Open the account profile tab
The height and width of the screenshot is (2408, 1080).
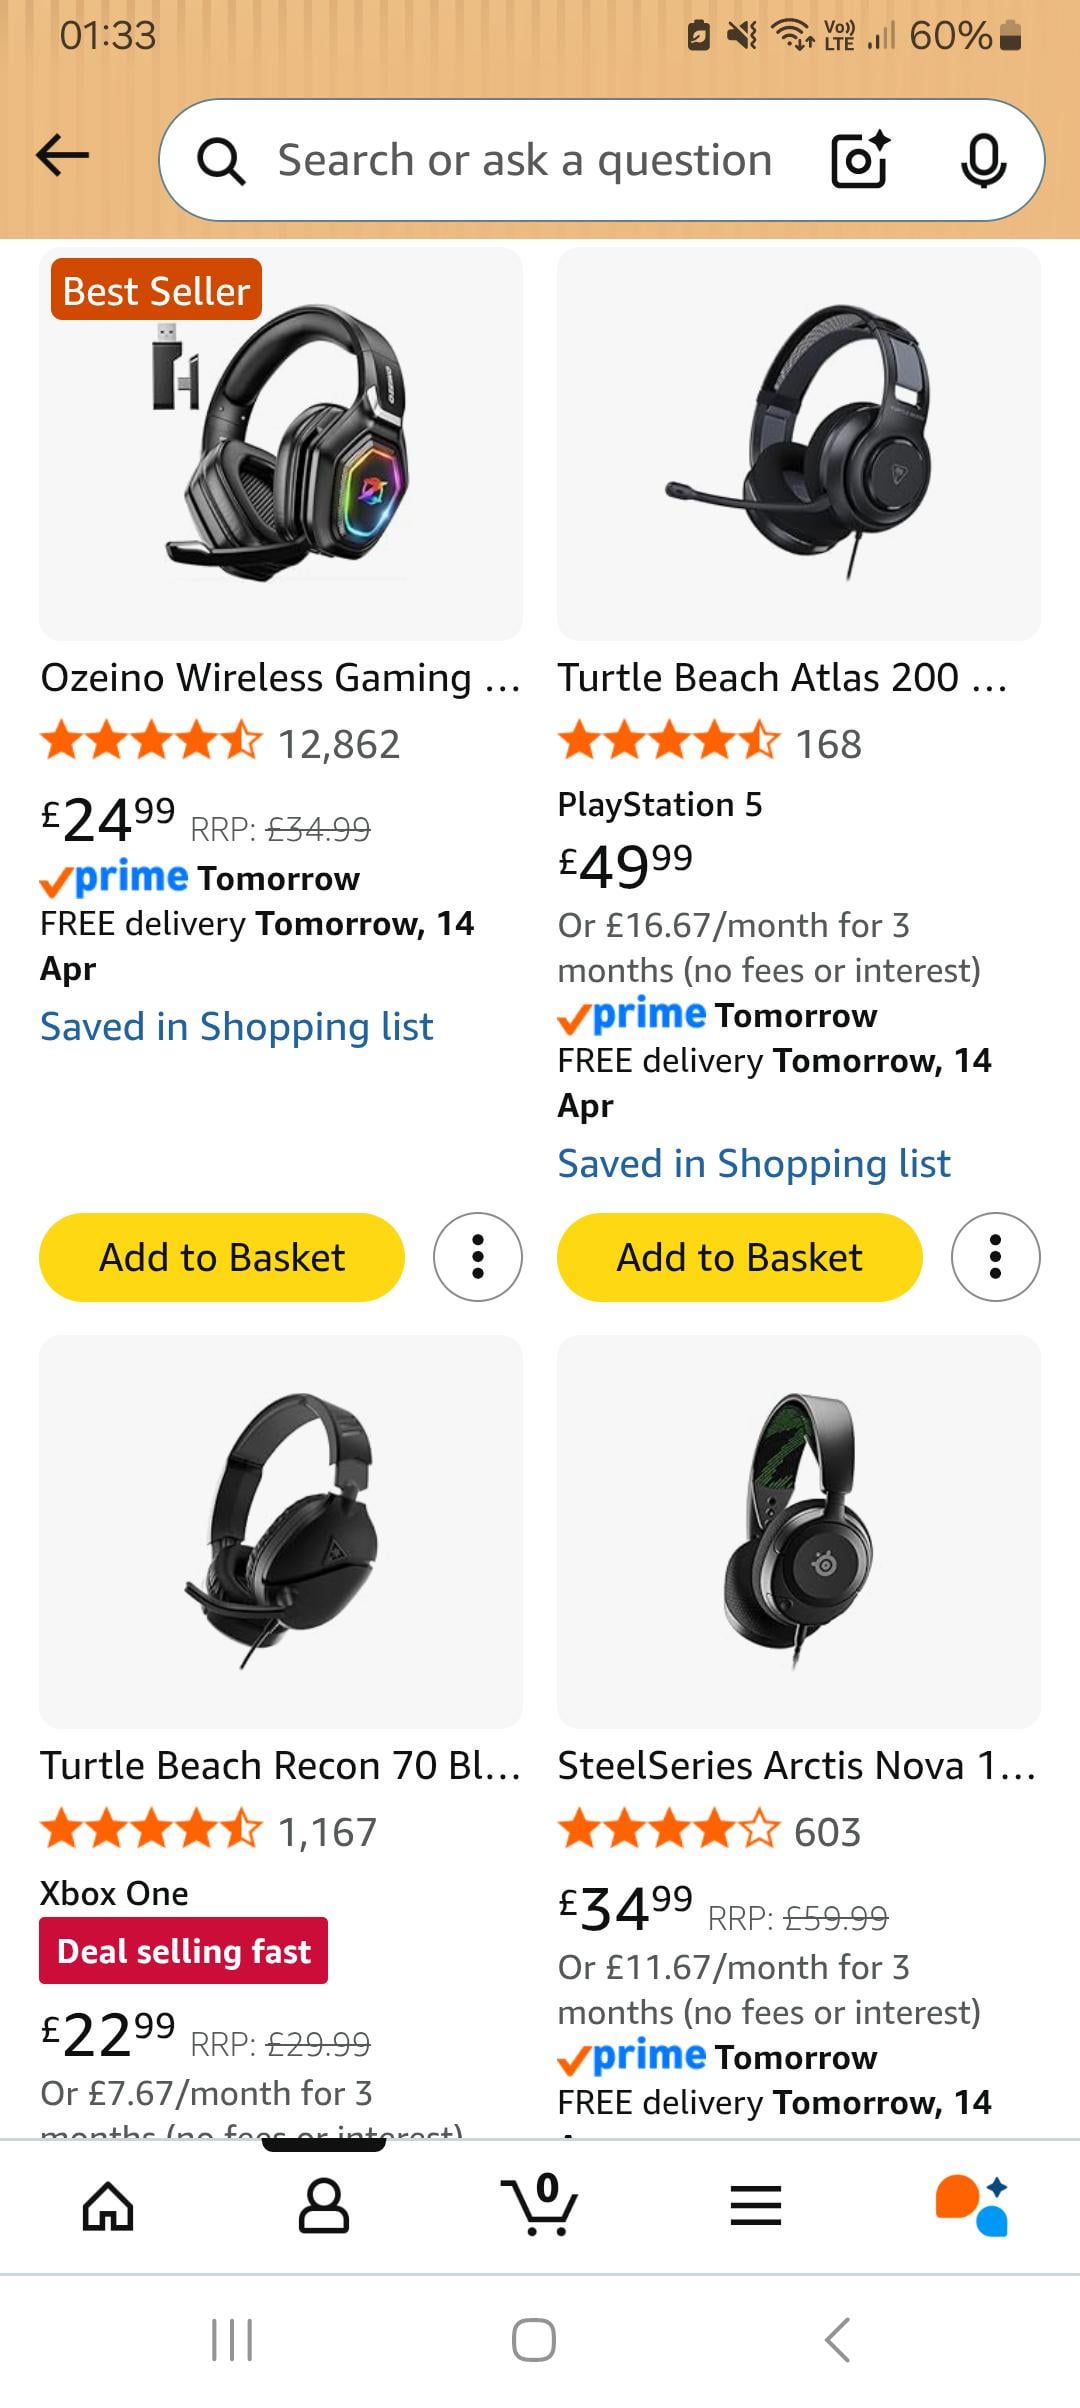point(324,2205)
